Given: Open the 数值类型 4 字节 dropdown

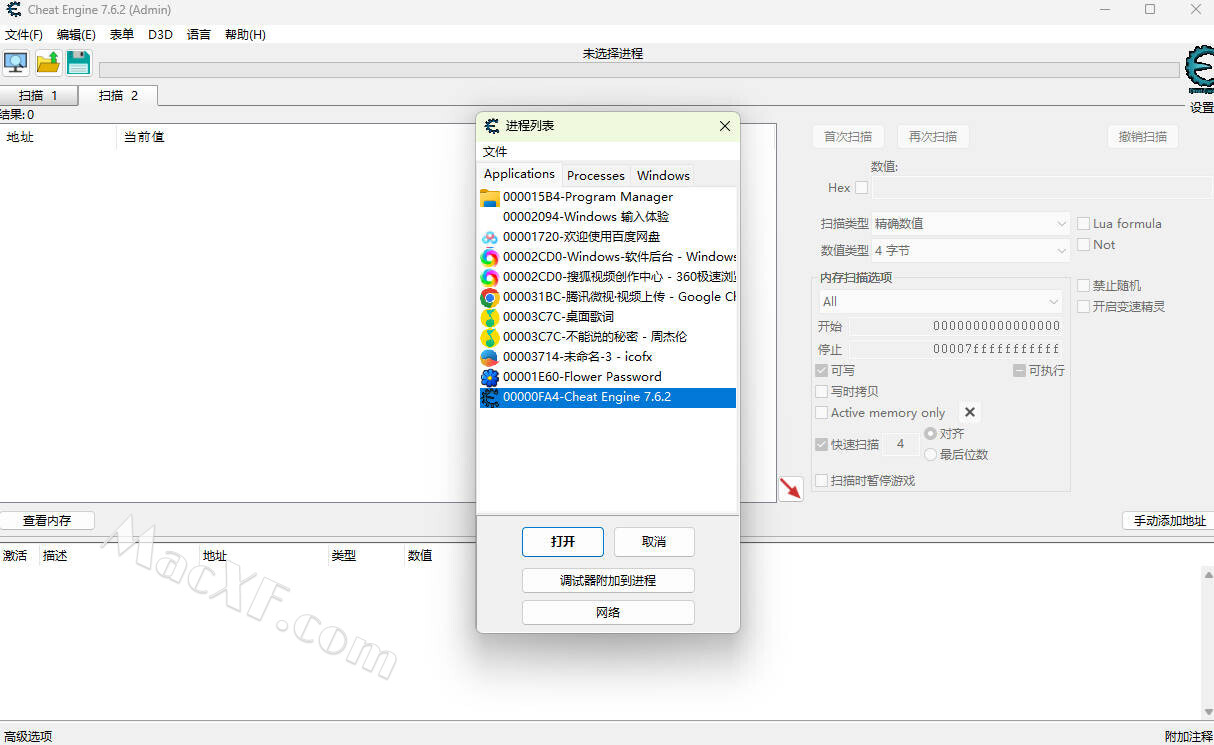Looking at the screenshot, I should click(x=970, y=250).
